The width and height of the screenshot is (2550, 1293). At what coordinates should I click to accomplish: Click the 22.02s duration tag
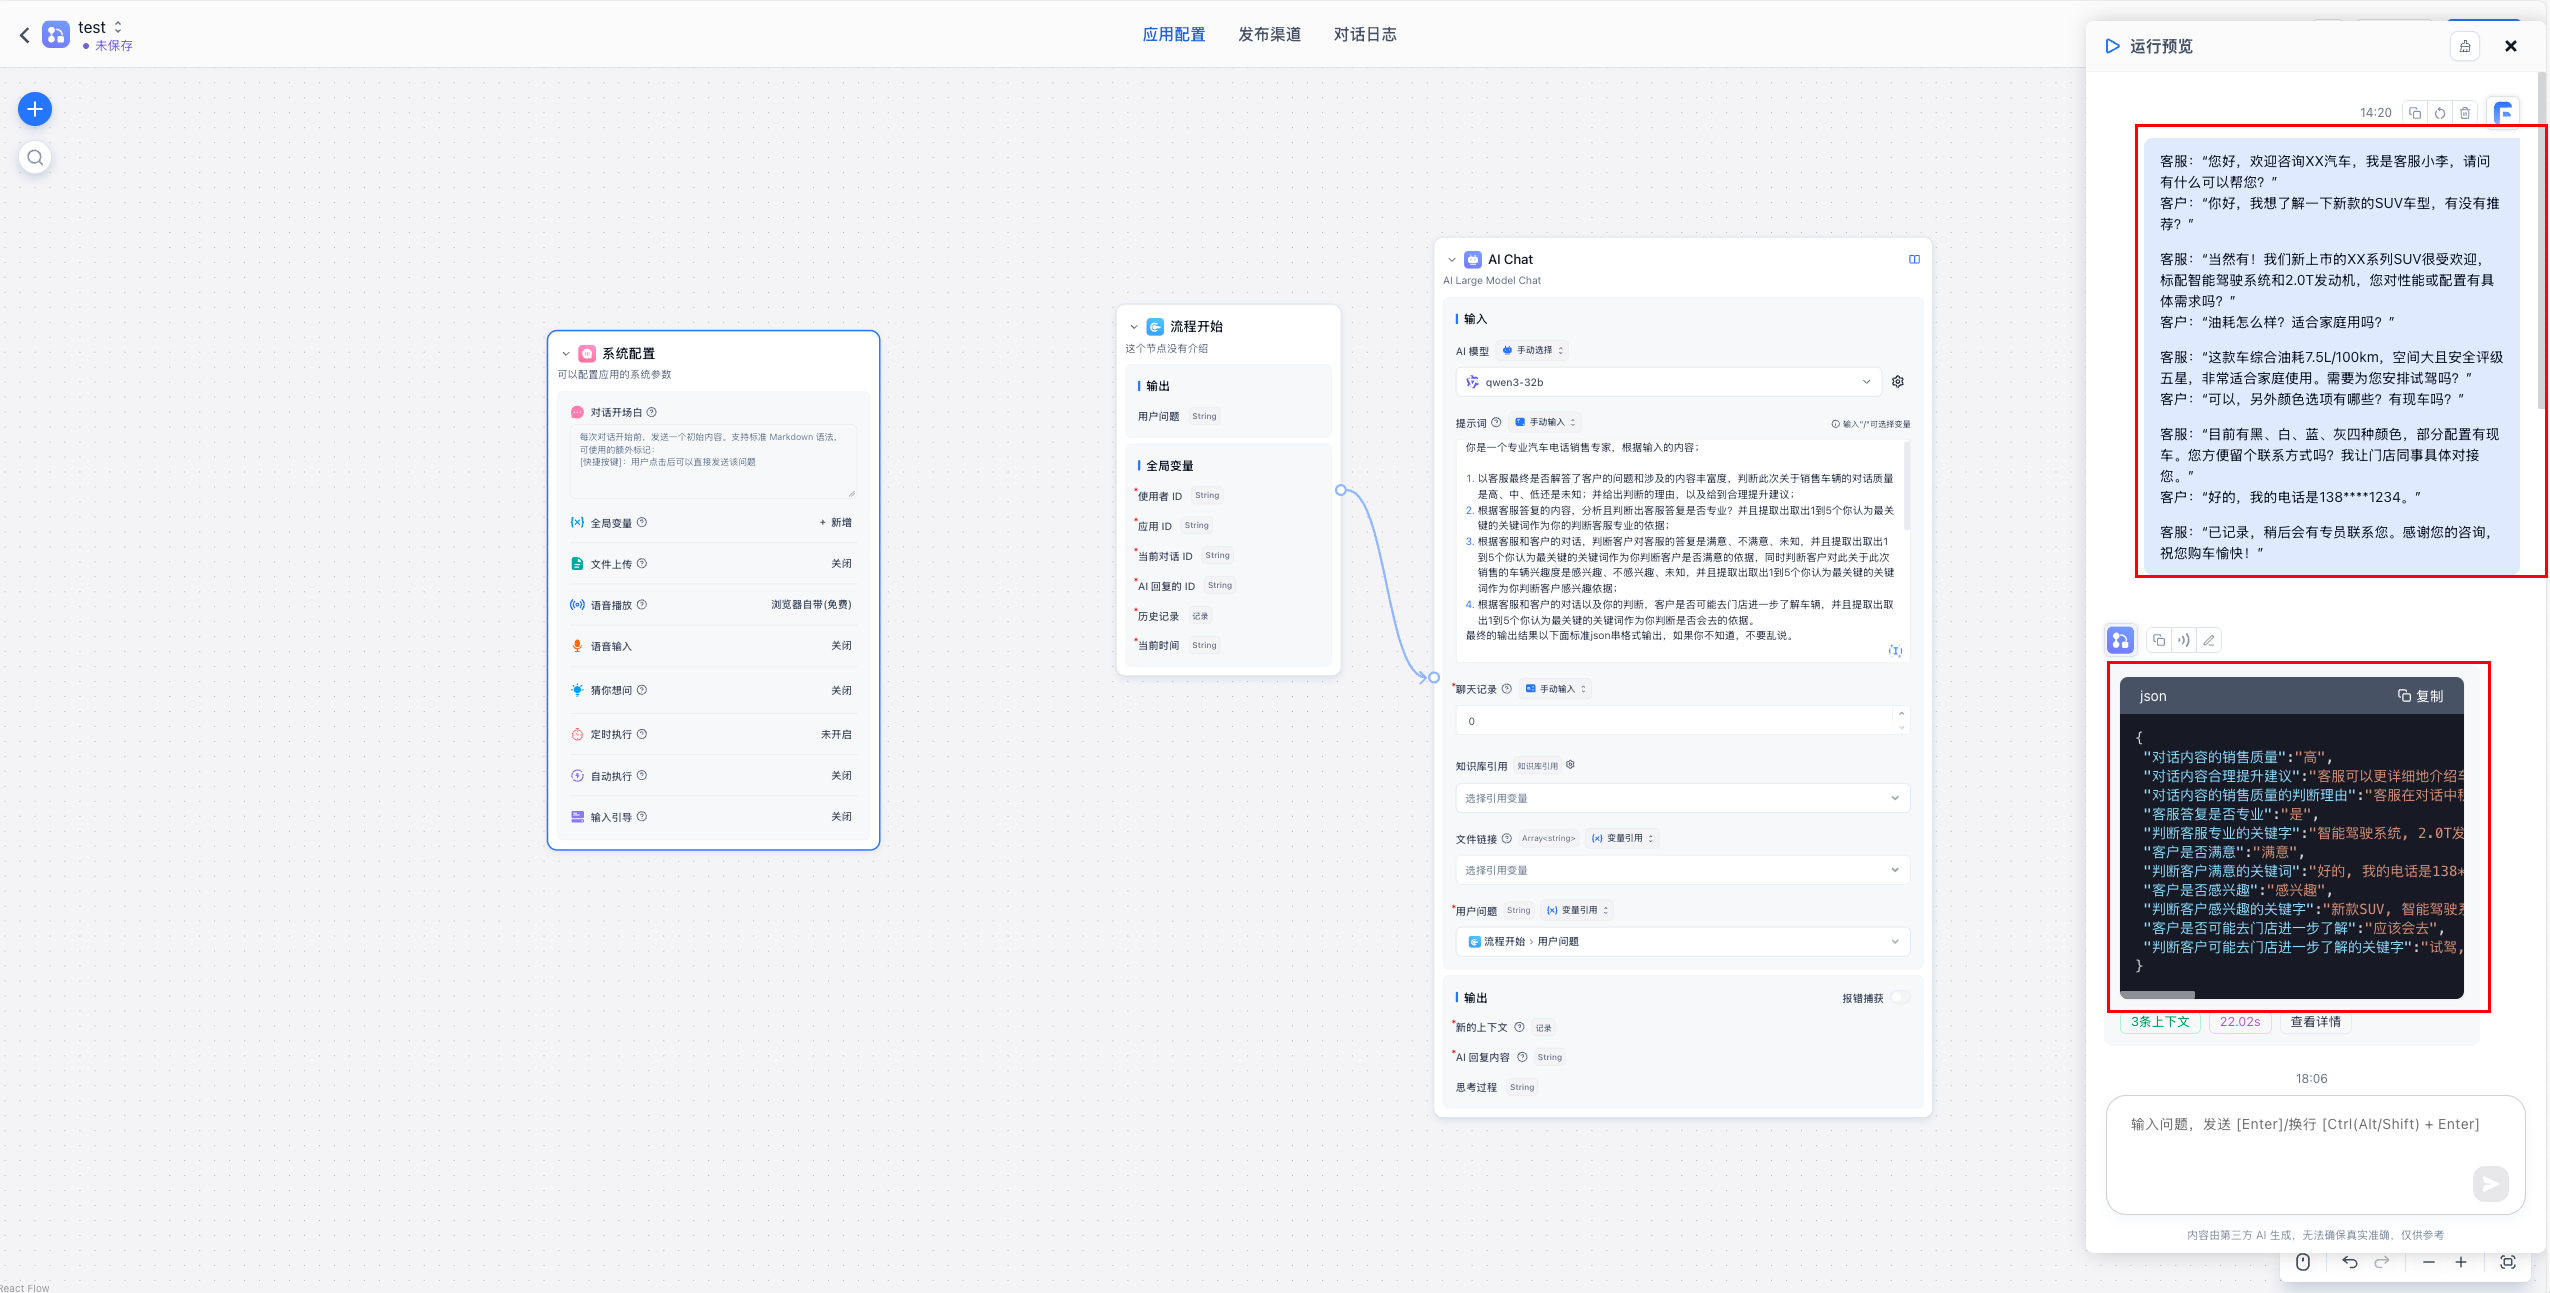[2240, 1022]
